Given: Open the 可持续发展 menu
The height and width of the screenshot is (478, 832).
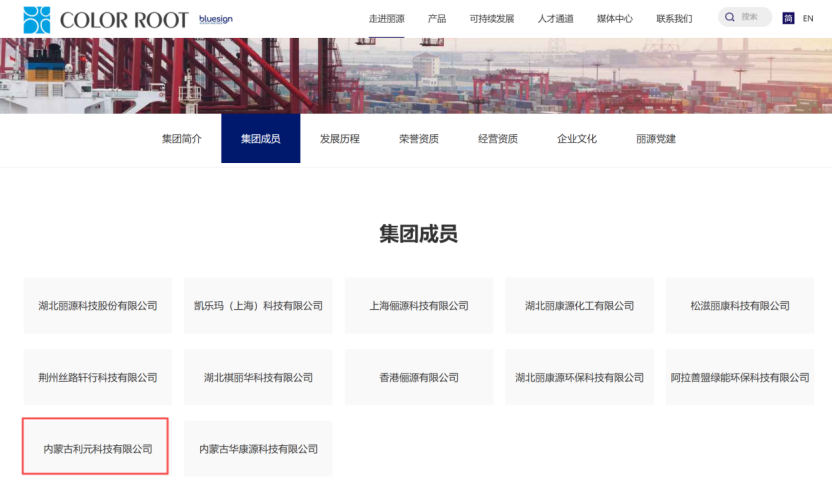Looking at the screenshot, I should pos(491,18).
